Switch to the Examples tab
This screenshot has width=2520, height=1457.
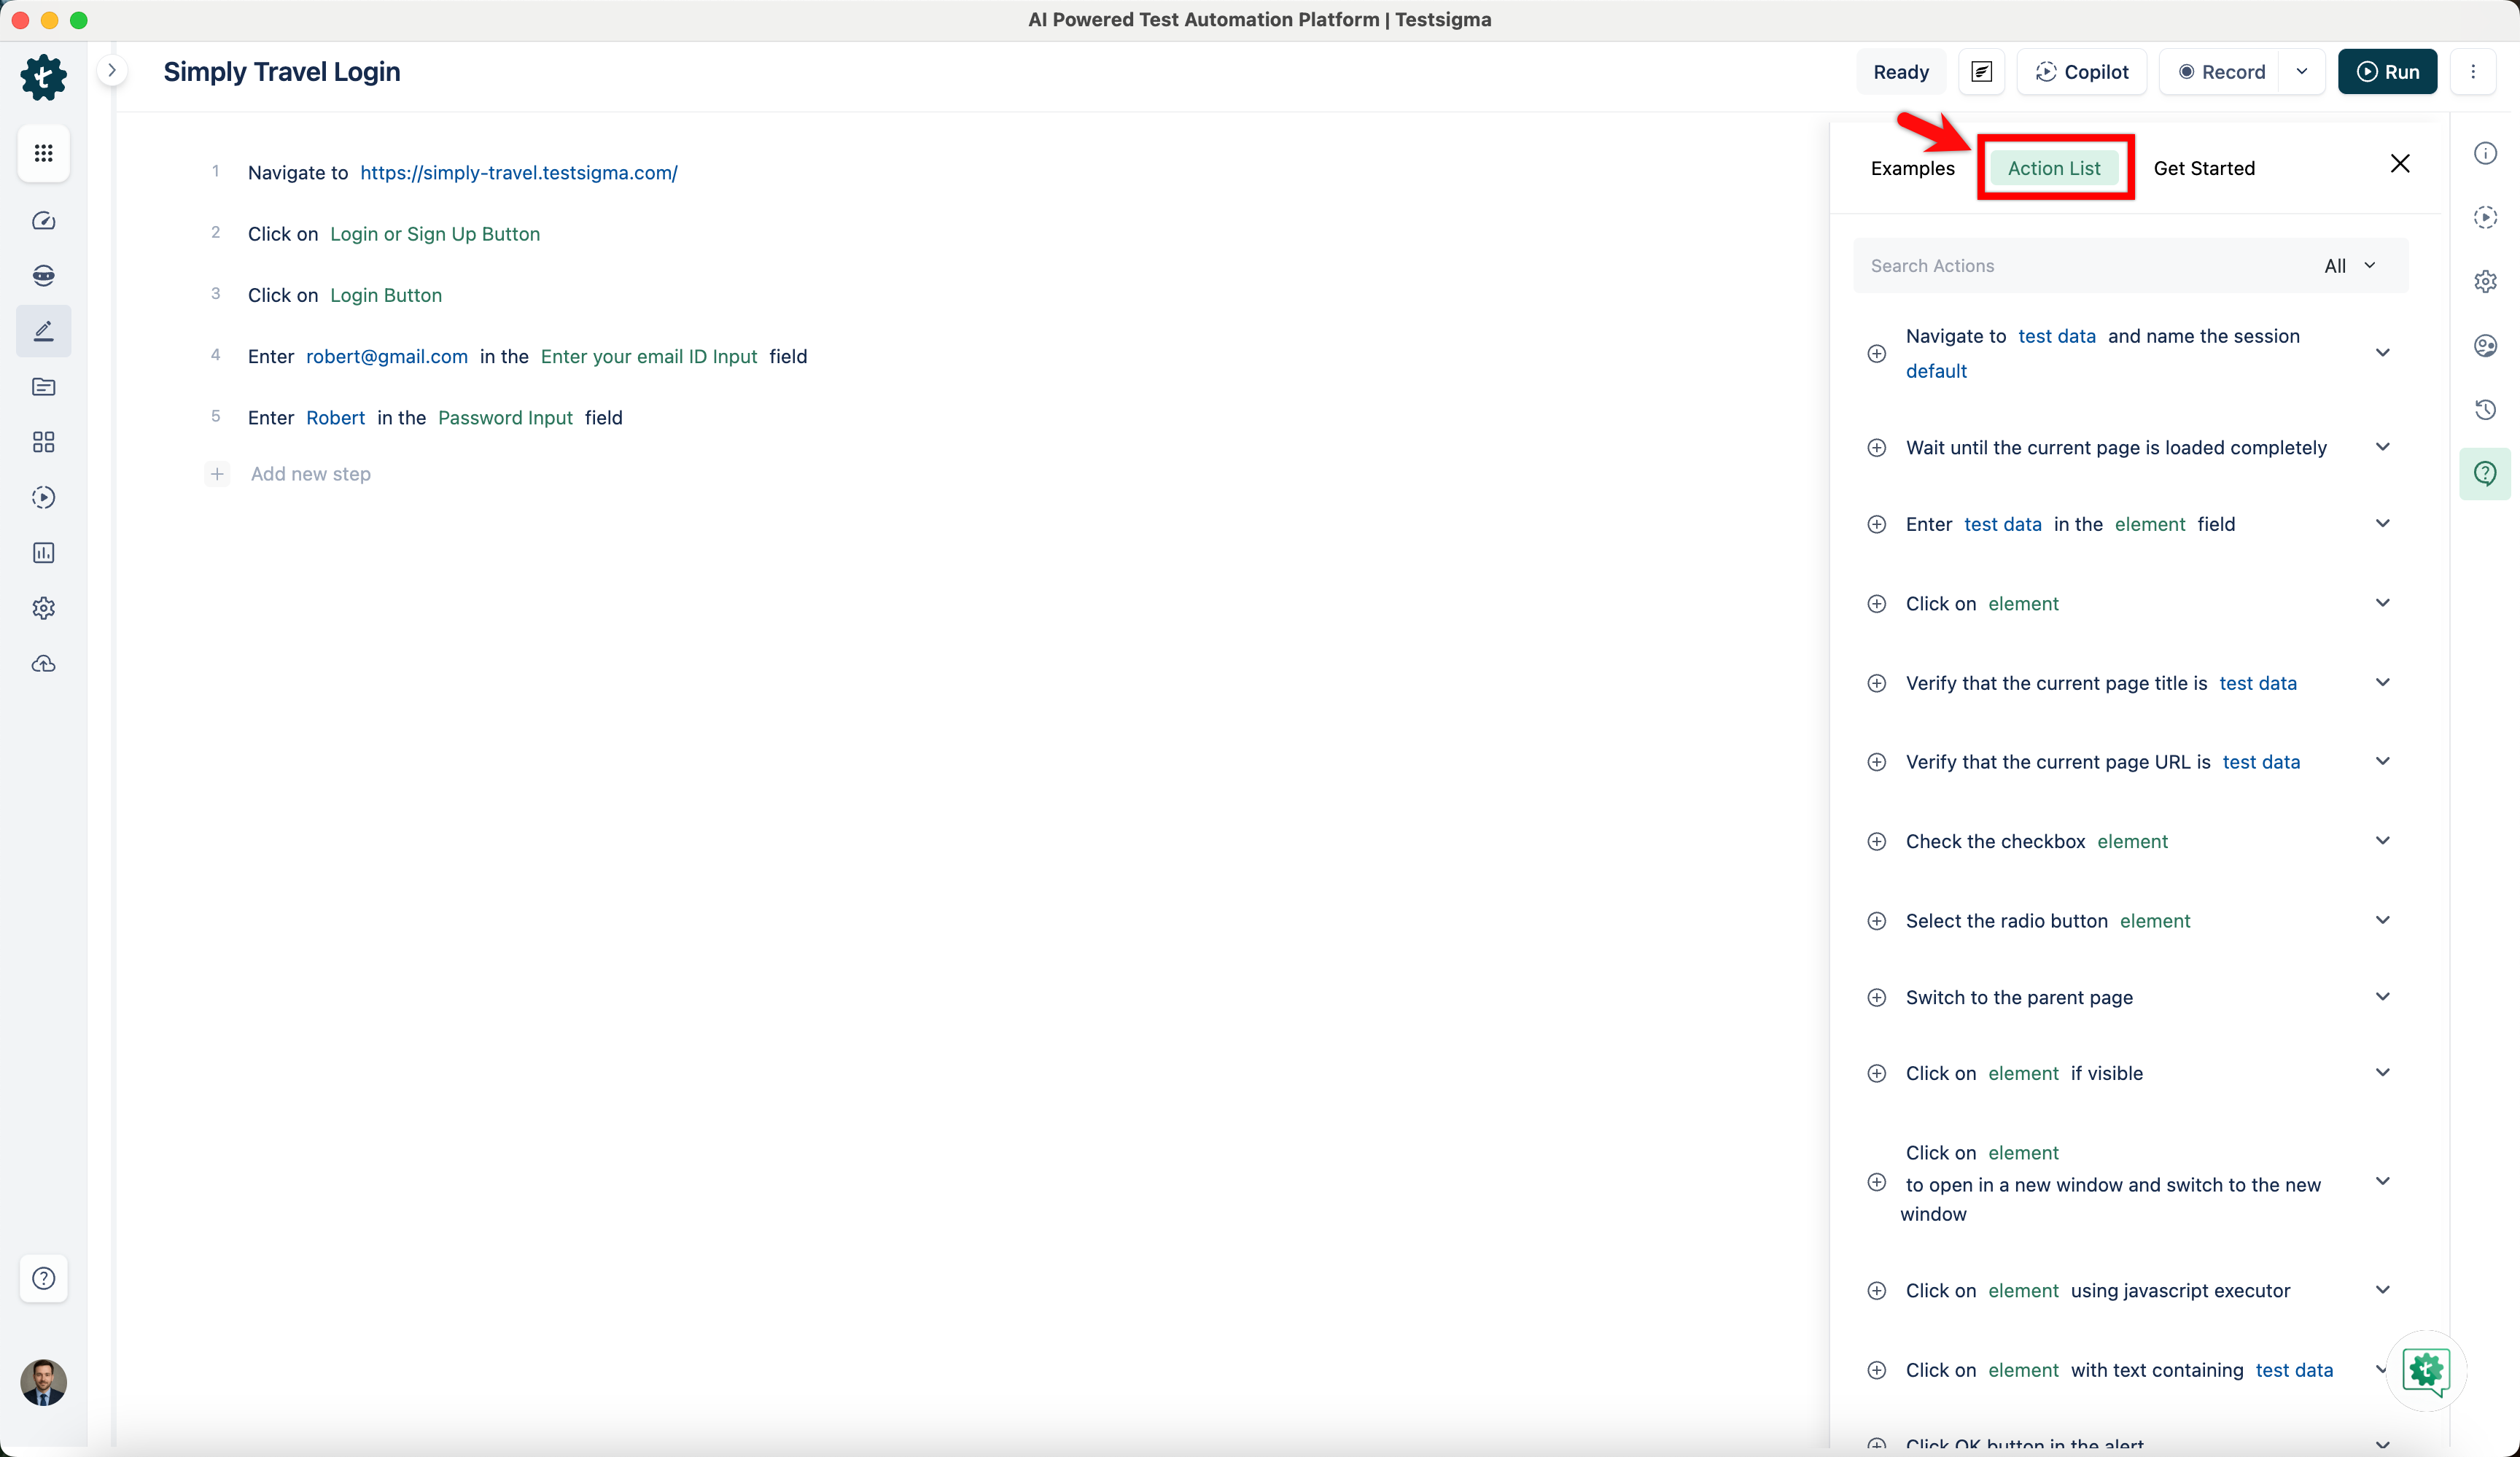coord(1913,168)
